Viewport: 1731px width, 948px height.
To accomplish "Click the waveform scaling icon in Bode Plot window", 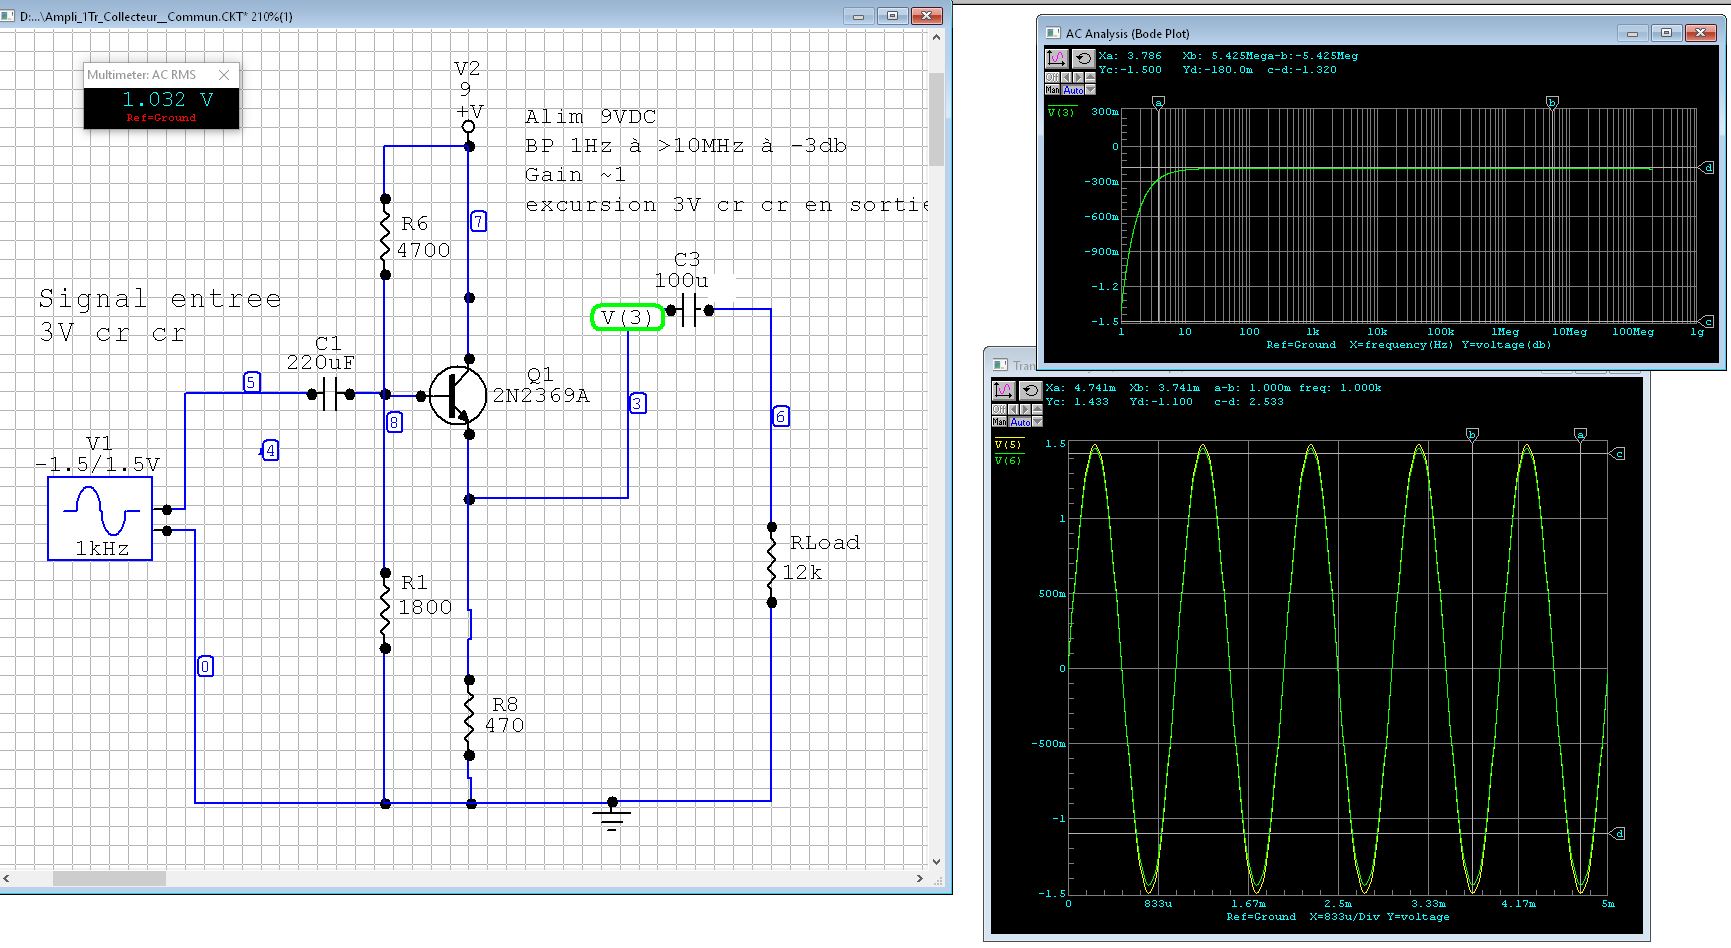I will point(1056,59).
